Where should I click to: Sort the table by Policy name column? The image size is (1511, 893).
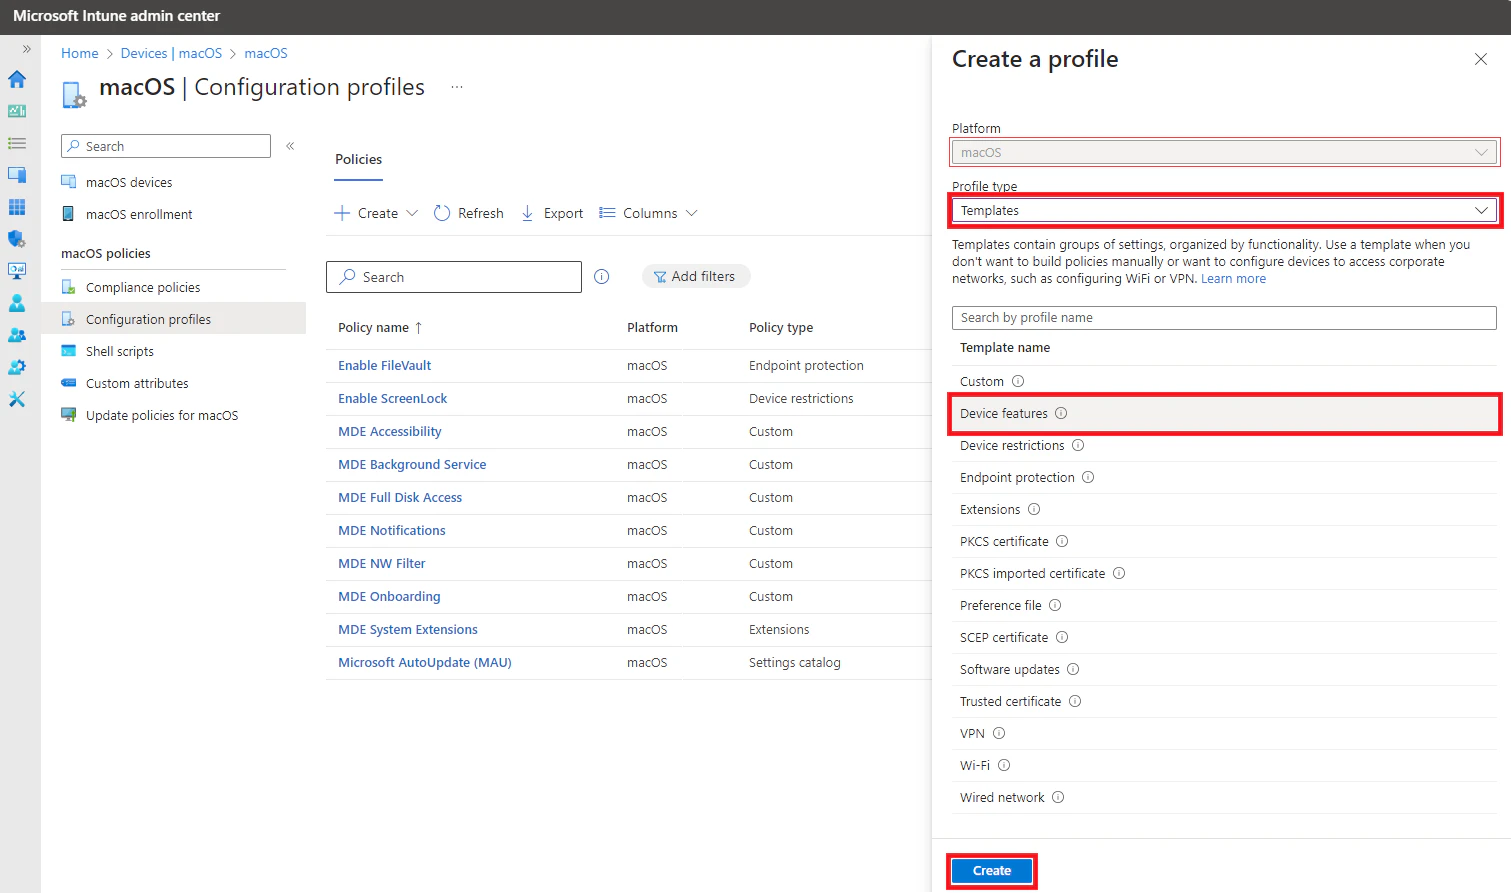380,327
